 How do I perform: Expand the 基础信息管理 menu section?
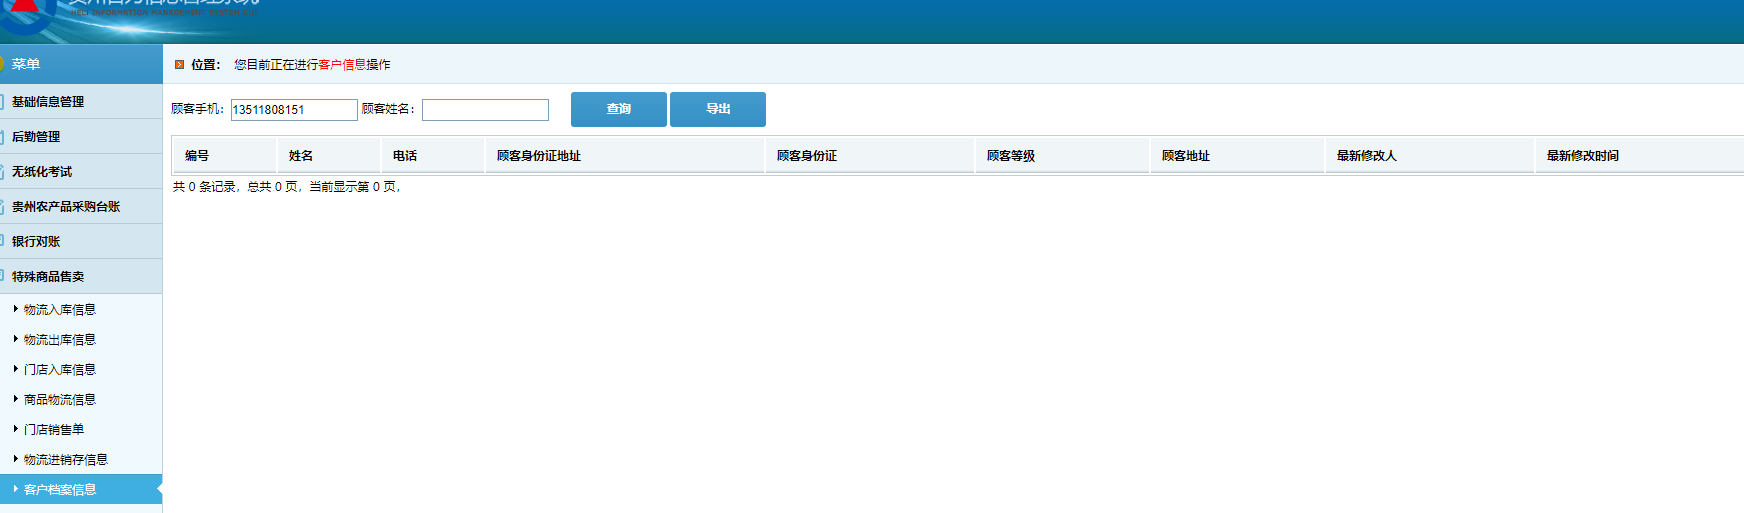[x=48, y=102]
